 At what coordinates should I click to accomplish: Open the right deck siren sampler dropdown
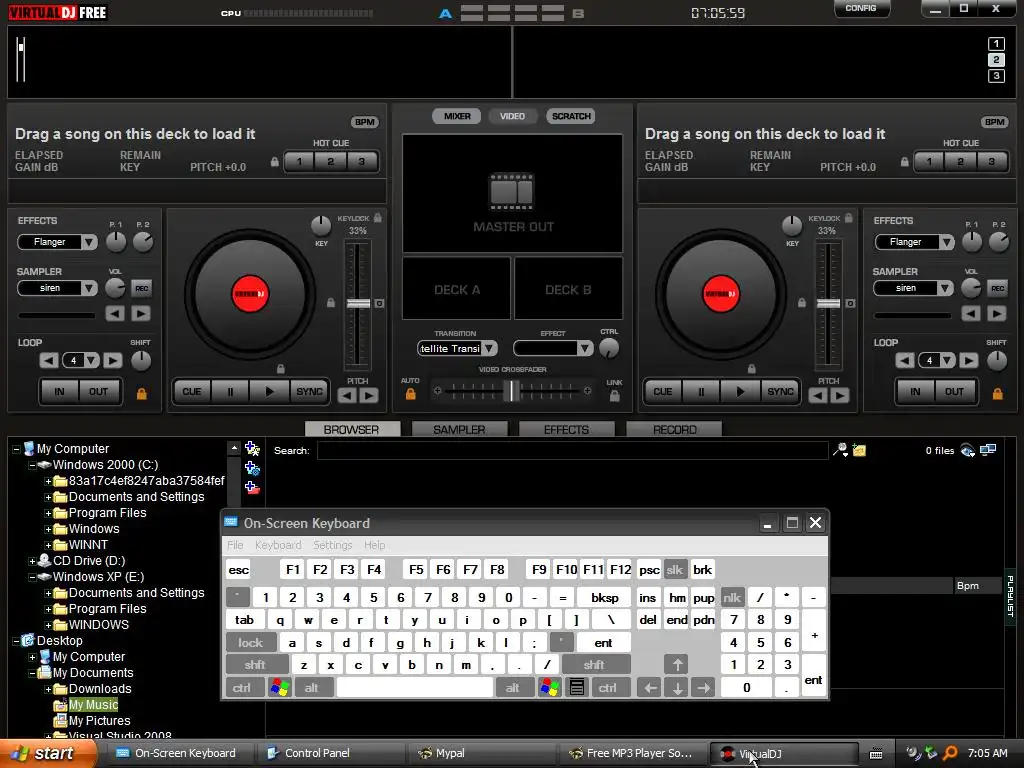pyautogui.click(x=946, y=288)
